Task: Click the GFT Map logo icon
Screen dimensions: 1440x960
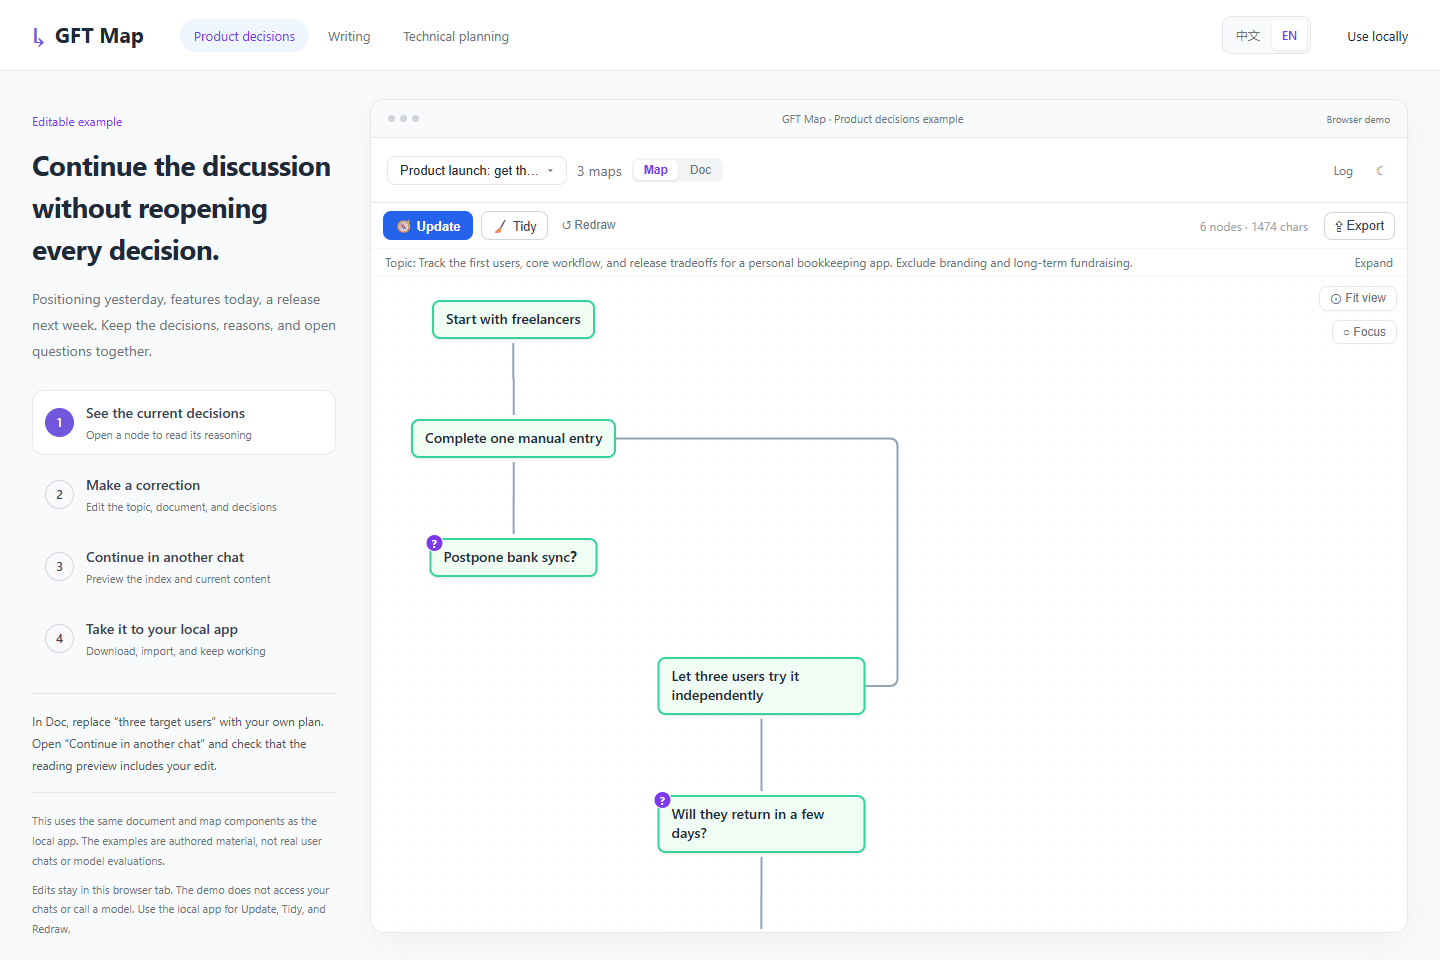Action: tap(38, 37)
